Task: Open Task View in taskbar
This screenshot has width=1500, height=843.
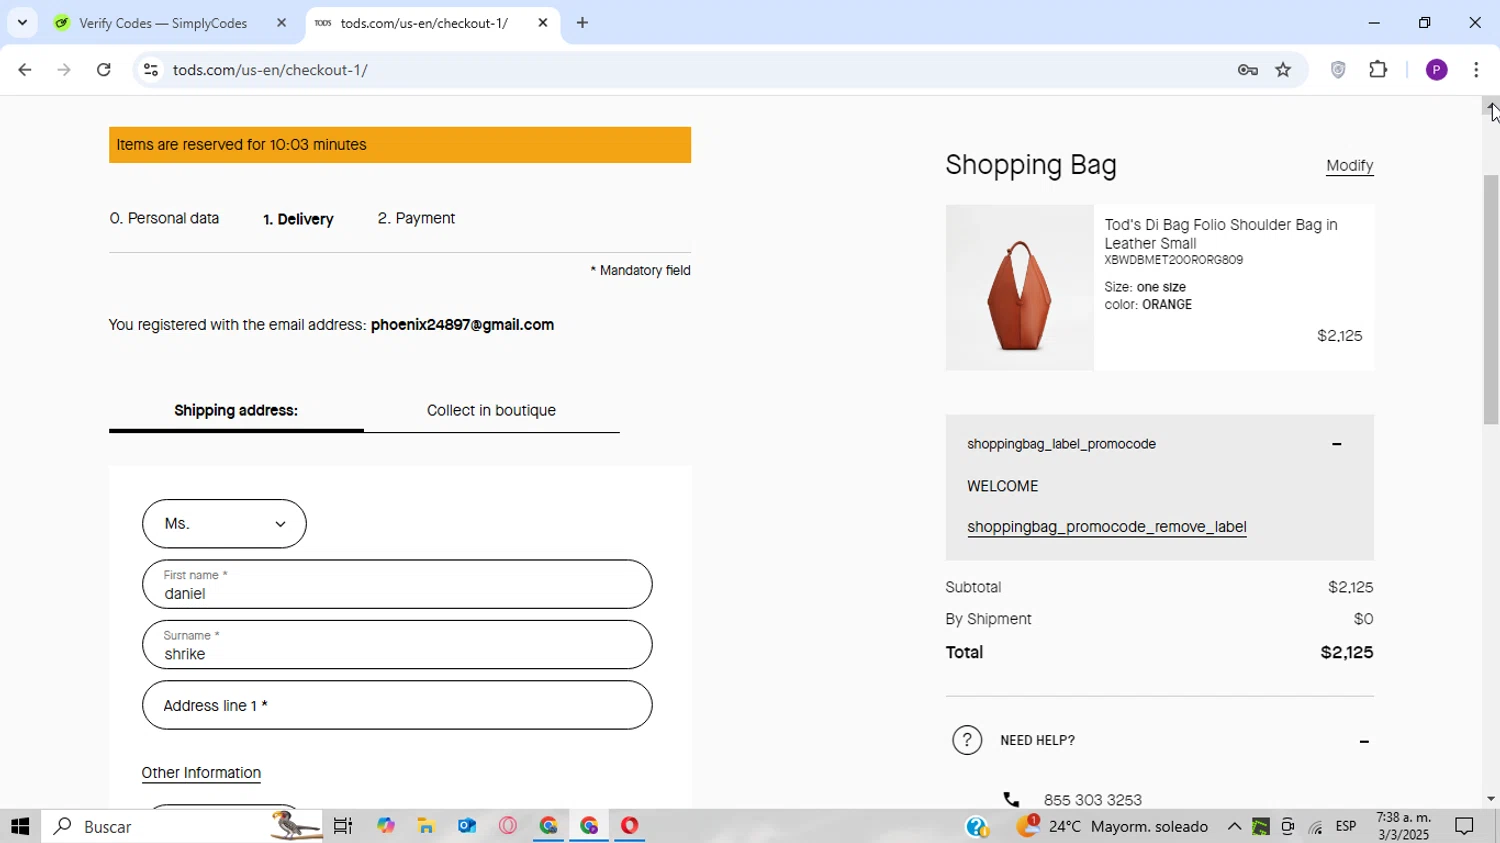Action: click(343, 827)
